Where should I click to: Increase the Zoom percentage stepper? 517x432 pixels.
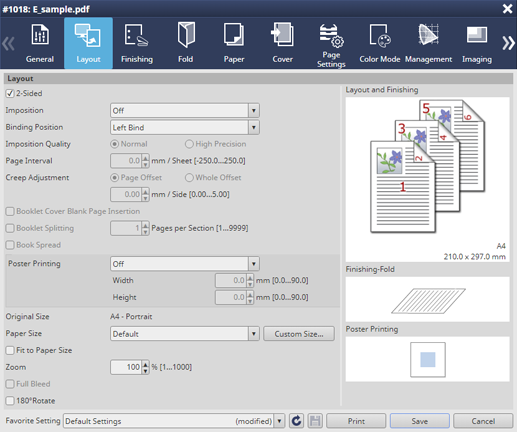(x=145, y=364)
